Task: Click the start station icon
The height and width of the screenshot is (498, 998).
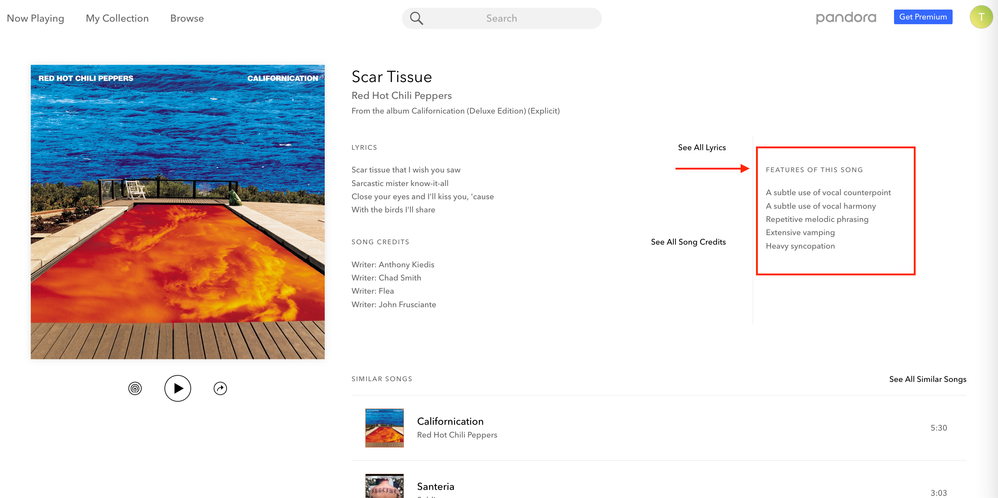Action: [135, 388]
